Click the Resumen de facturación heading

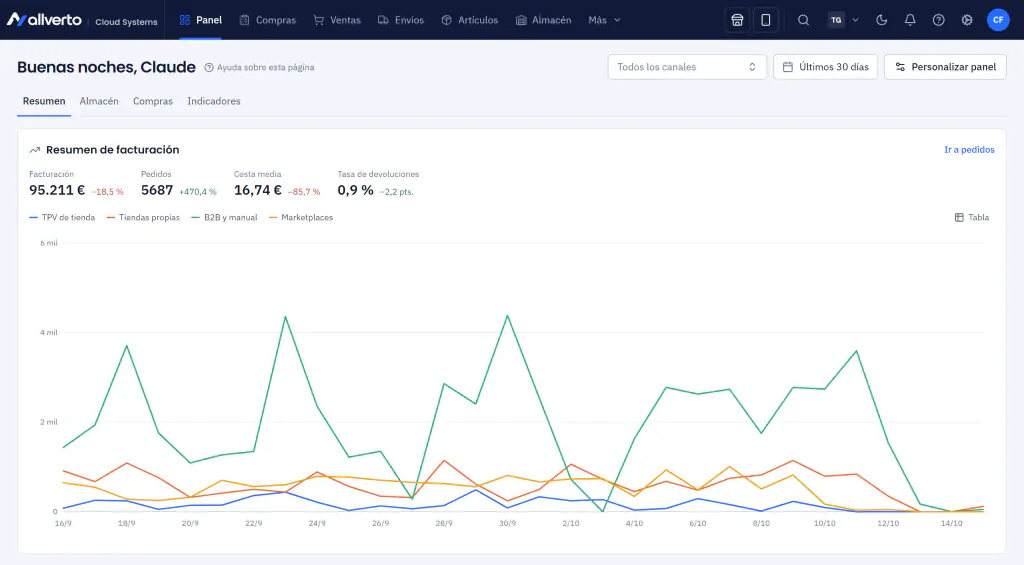(112, 150)
